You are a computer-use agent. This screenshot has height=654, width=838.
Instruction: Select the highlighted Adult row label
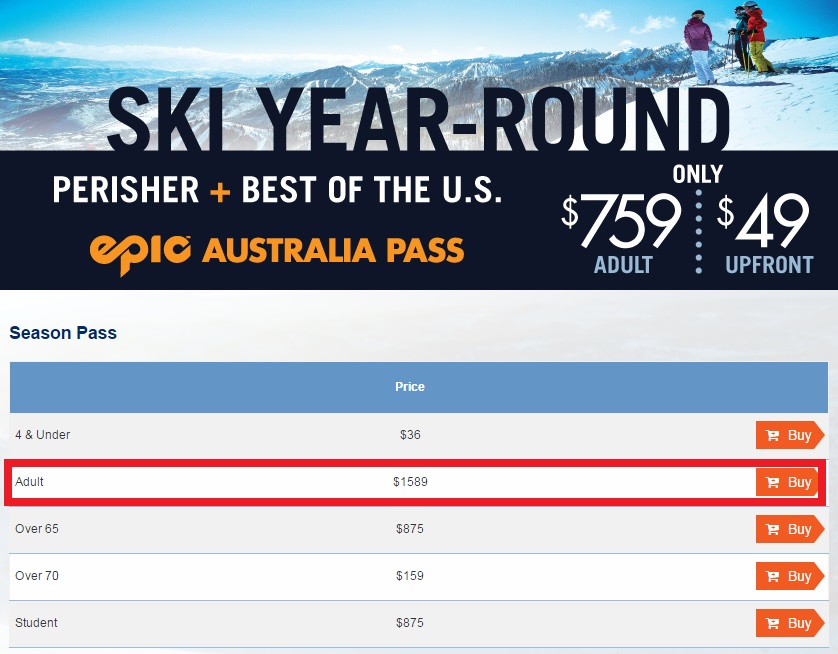pyautogui.click(x=29, y=482)
